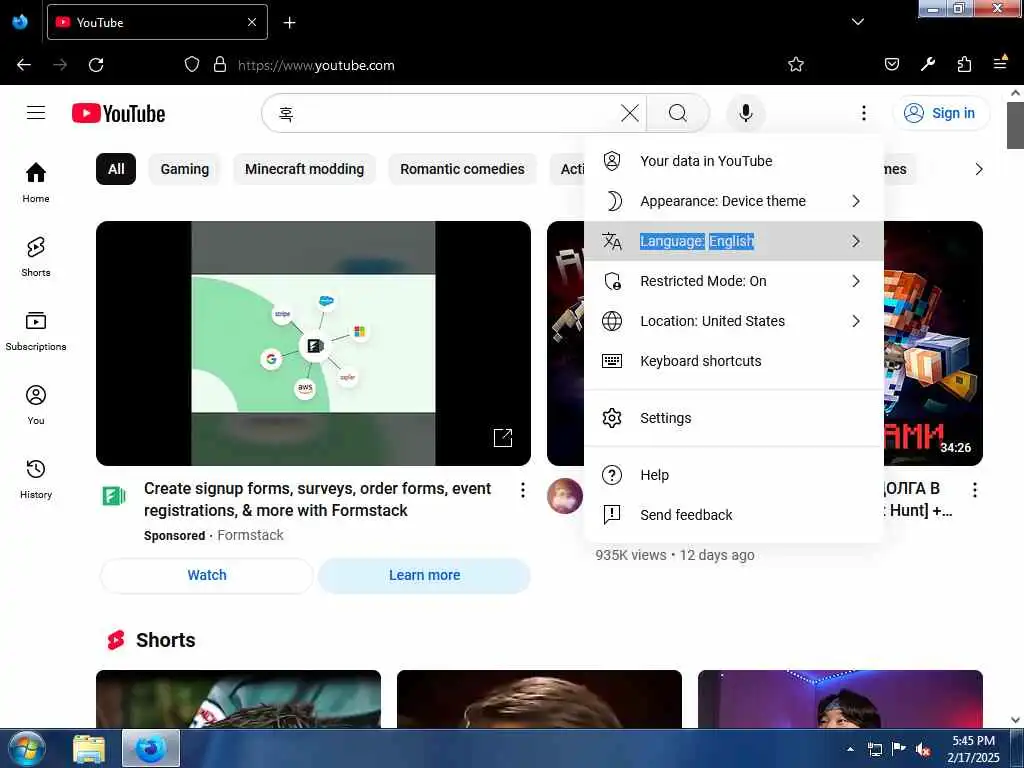1024x768 pixels.
Task: Close the YouTube tab
Action: (252, 22)
